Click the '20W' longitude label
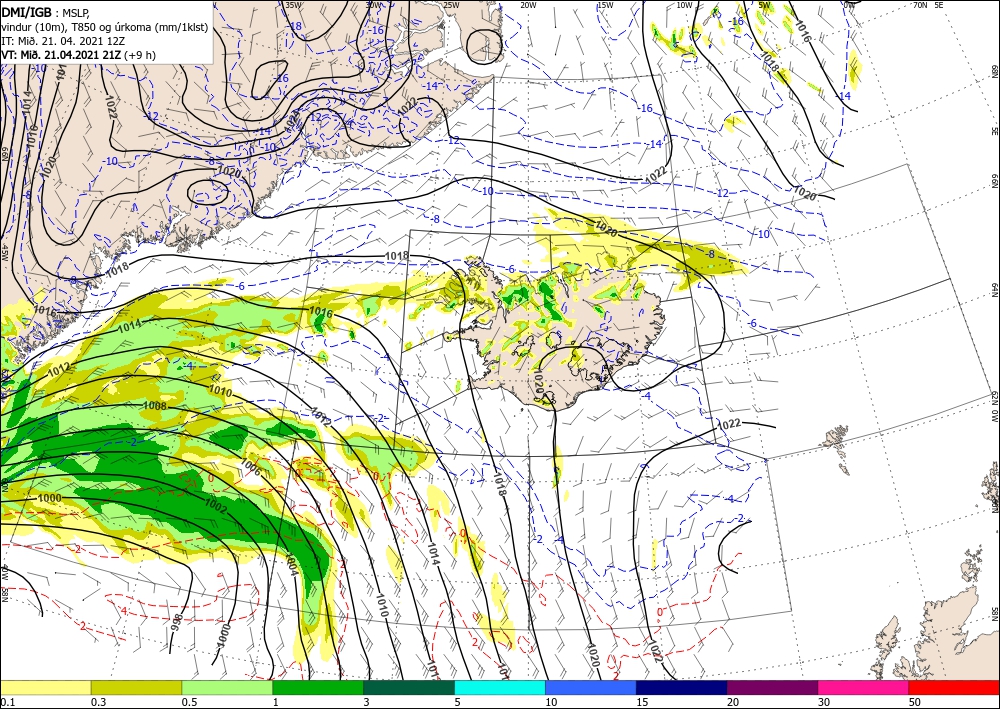 (x=528, y=5)
